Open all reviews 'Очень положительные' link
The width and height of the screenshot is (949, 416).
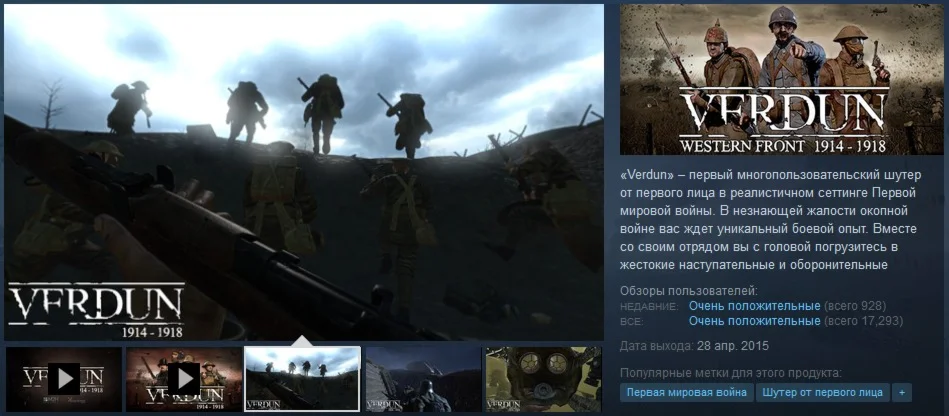click(755, 320)
